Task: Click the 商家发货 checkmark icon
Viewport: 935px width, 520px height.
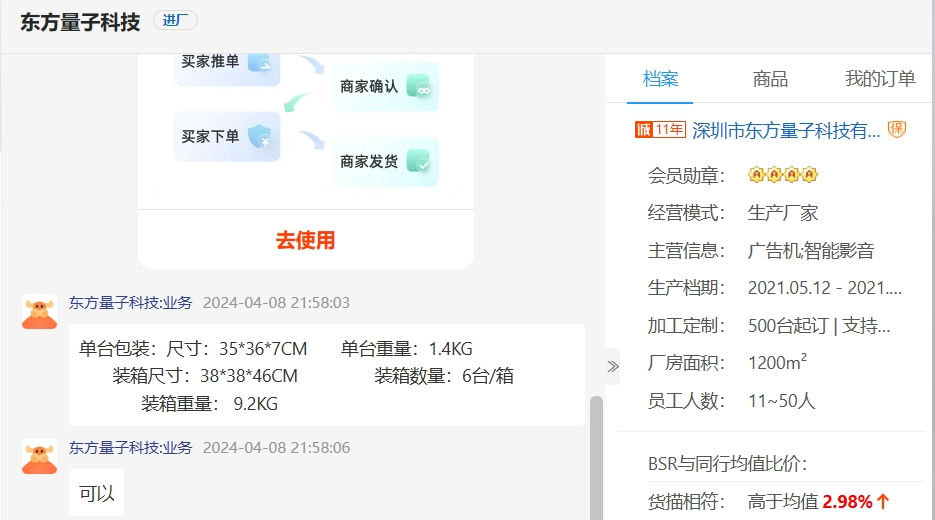Action: click(x=419, y=162)
